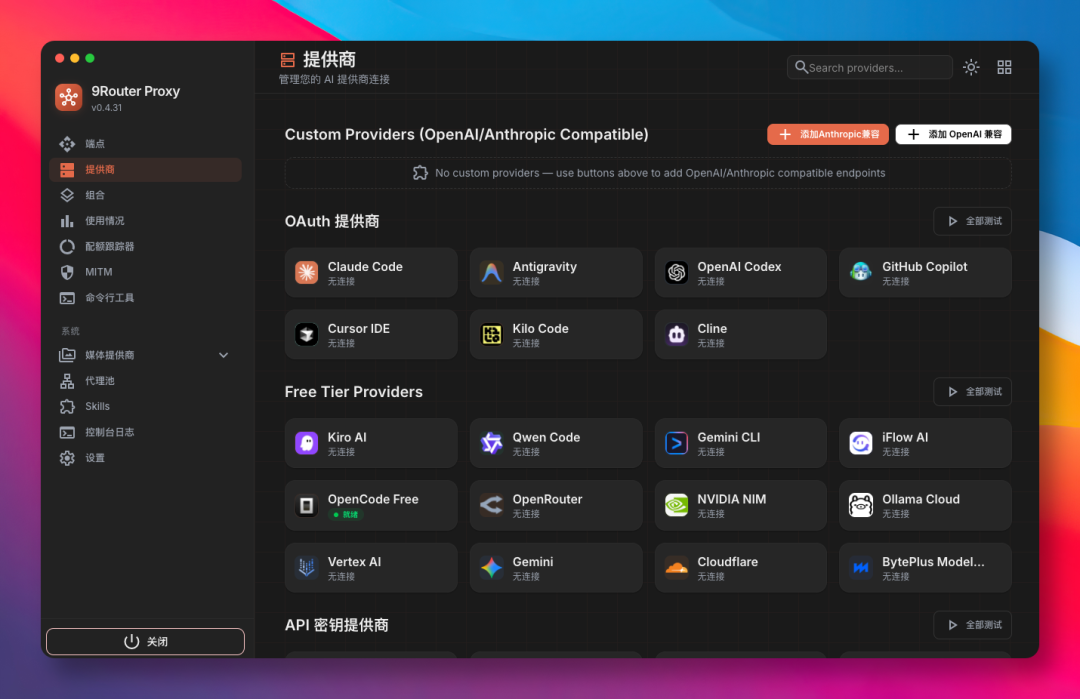The height and width of the screenshot is (699, 1080).
Task: Click the Cloudflare cloud icon
Action: pyautogui.click(x=676, y=568)
